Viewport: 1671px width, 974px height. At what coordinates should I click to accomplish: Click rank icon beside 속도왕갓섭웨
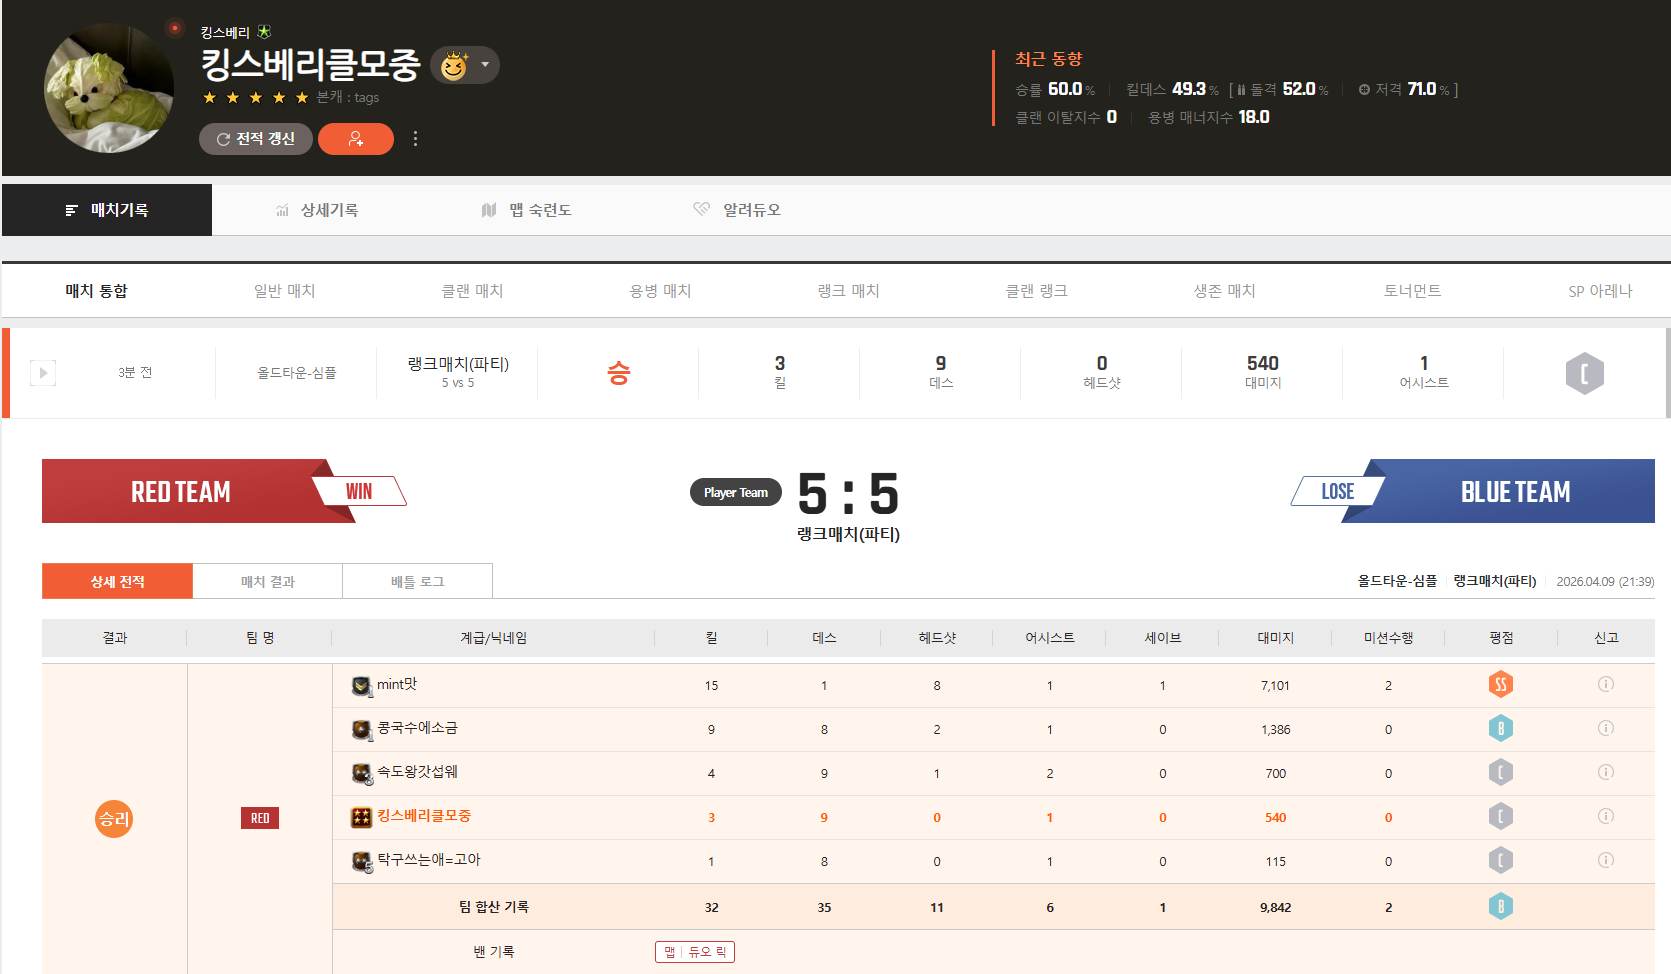tap(362, 773)
